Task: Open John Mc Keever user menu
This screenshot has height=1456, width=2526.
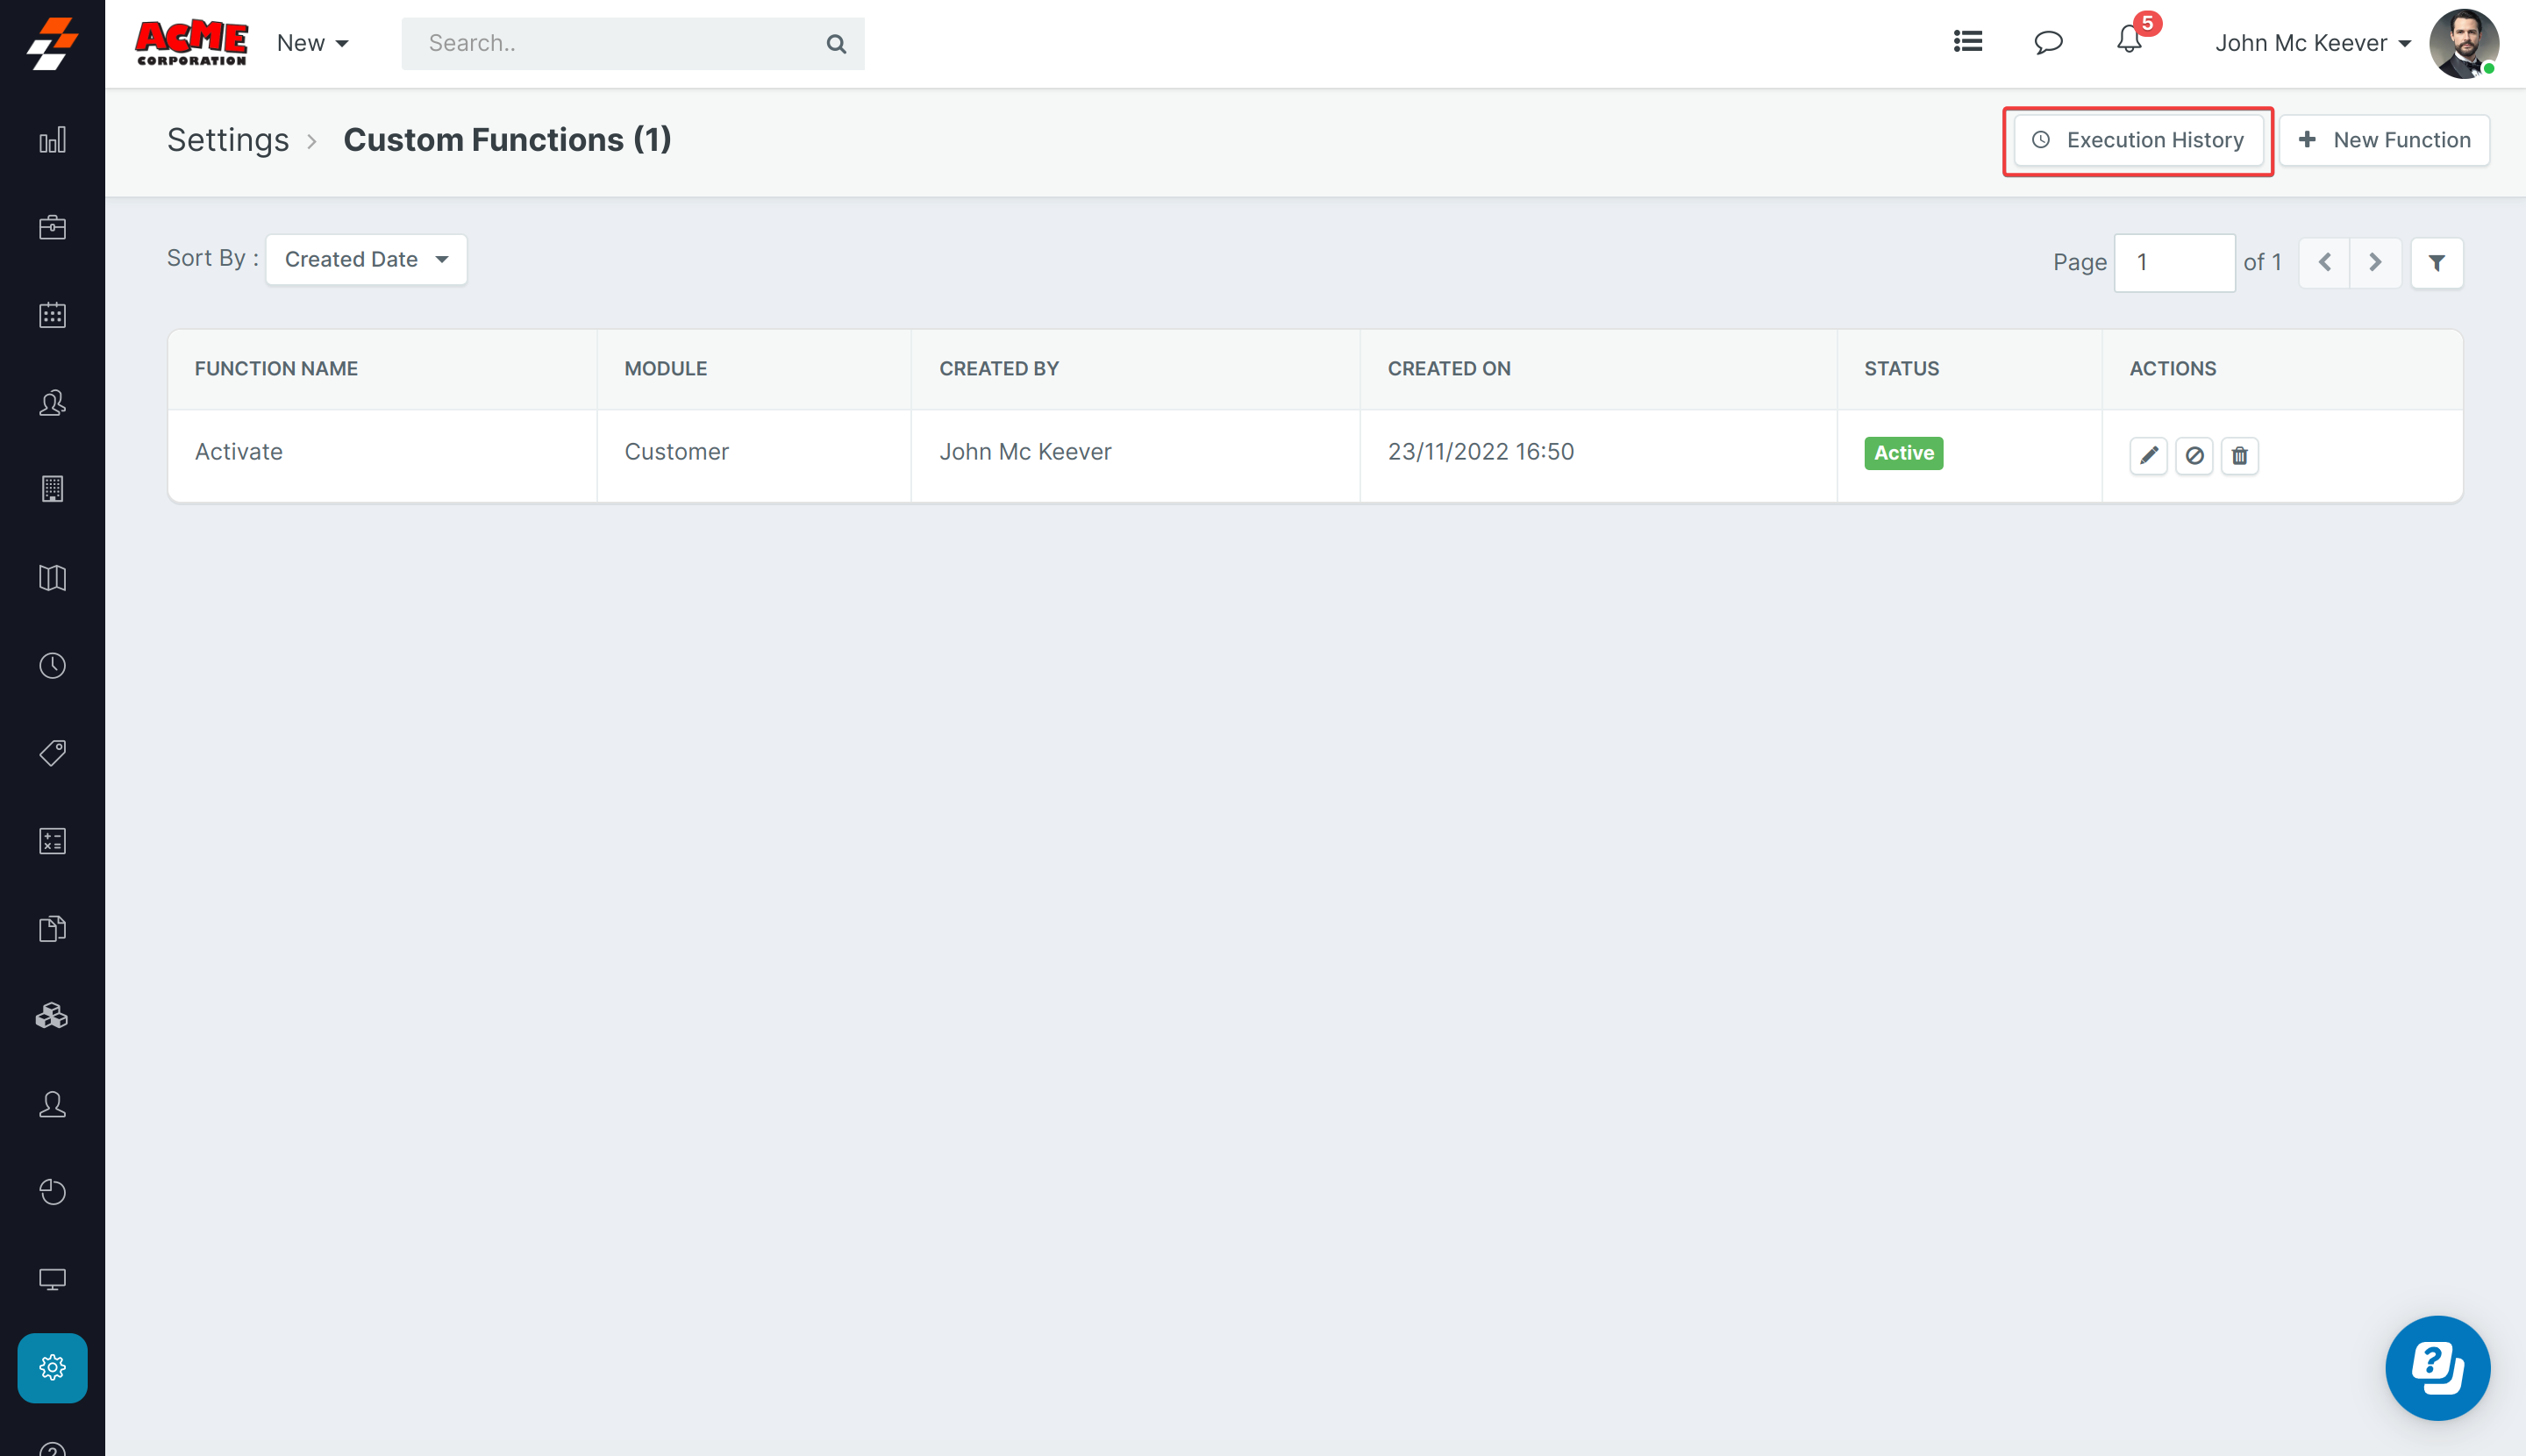Action: click(x=2311, y=43)
